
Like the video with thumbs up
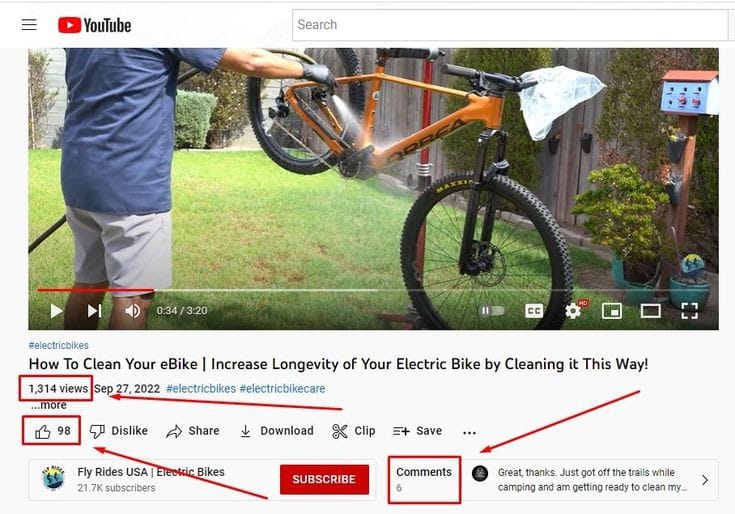point(52,431)
